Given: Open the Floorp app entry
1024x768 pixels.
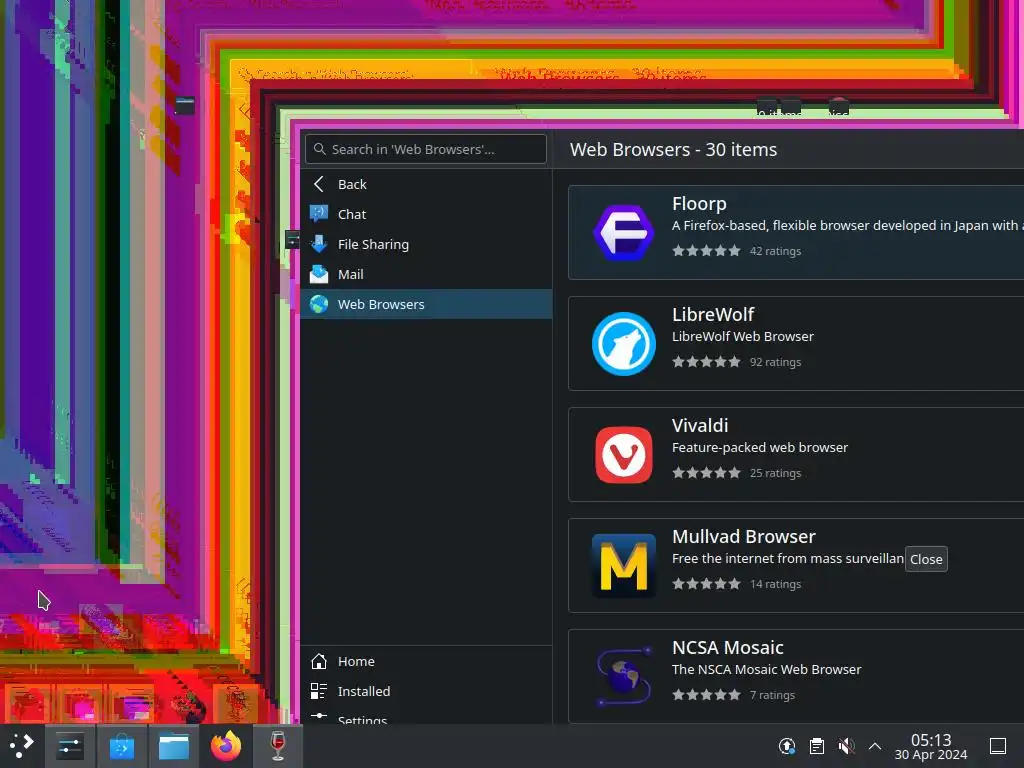Looking at the screenshot, I should (x=796, y=232).
